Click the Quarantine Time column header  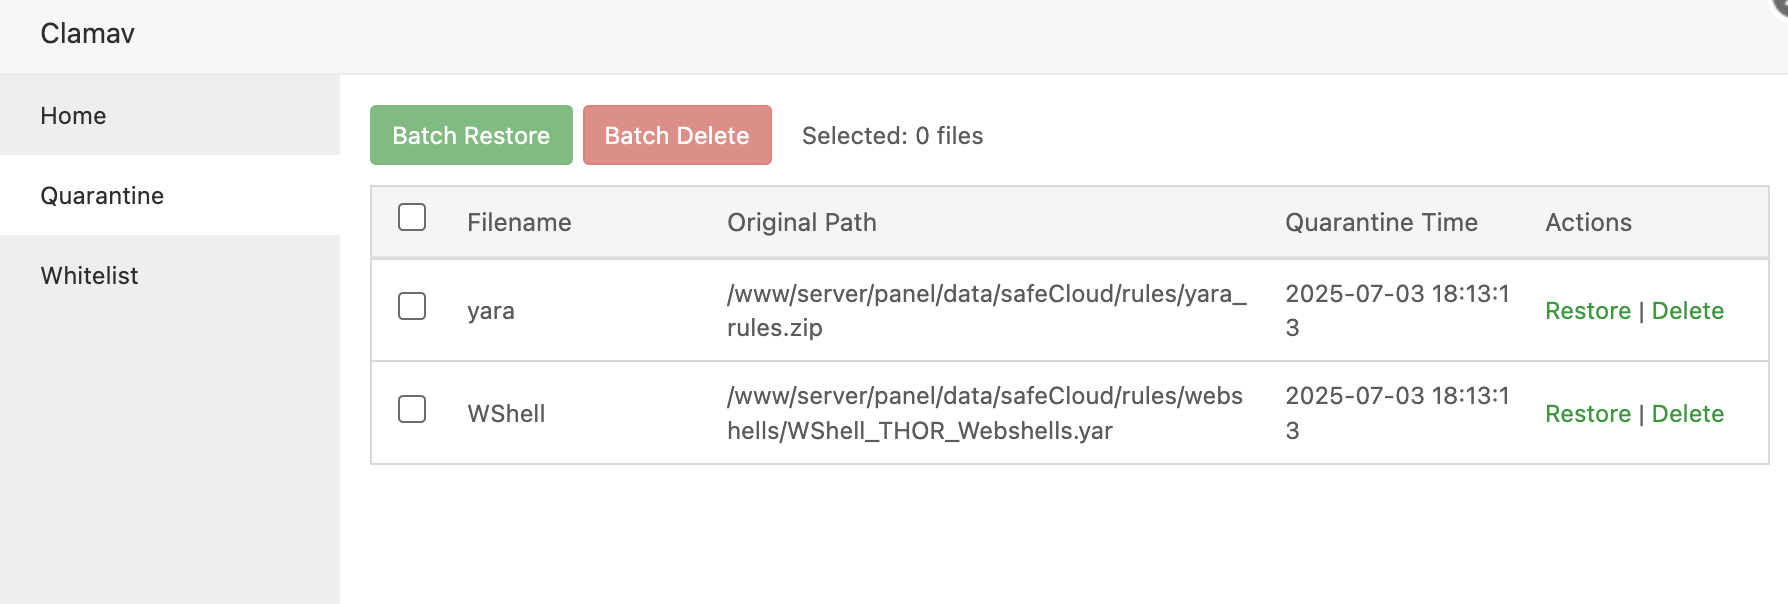coord(1381,223)
